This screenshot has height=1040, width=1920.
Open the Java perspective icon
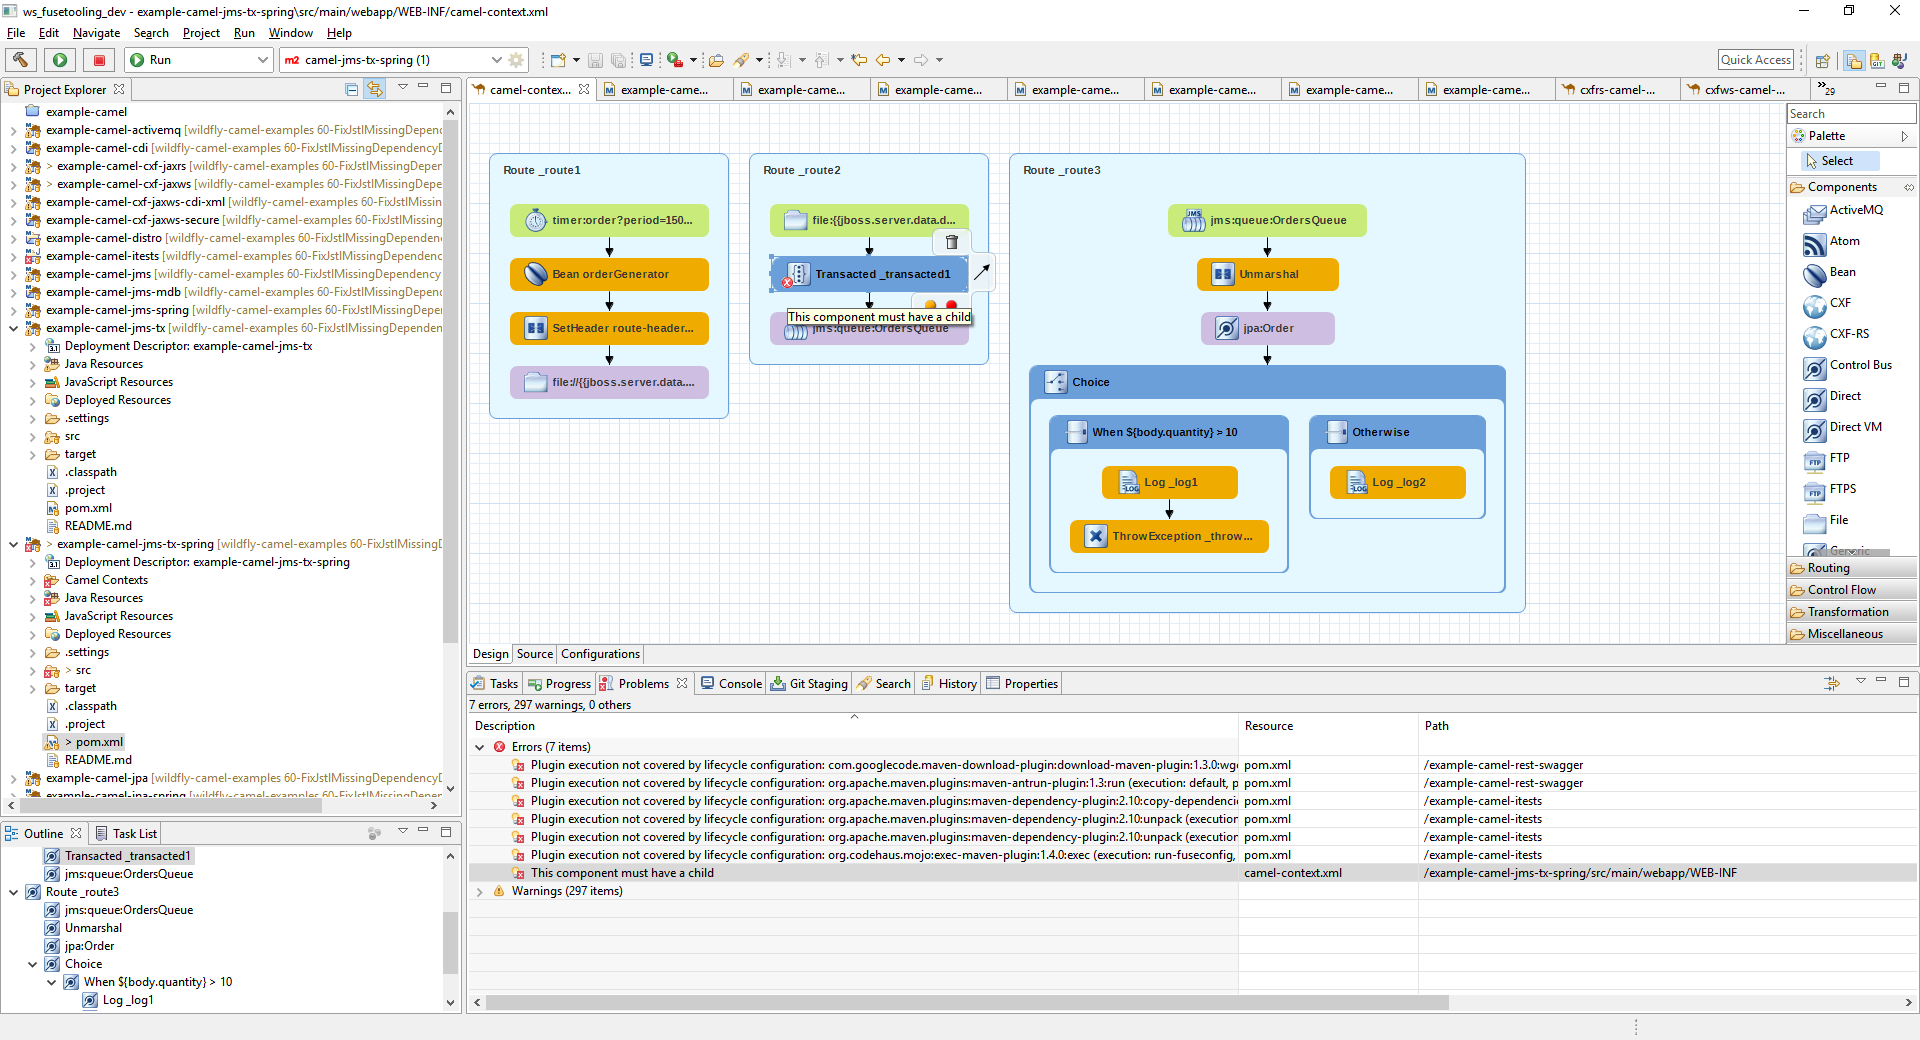tap(1899, 60)
